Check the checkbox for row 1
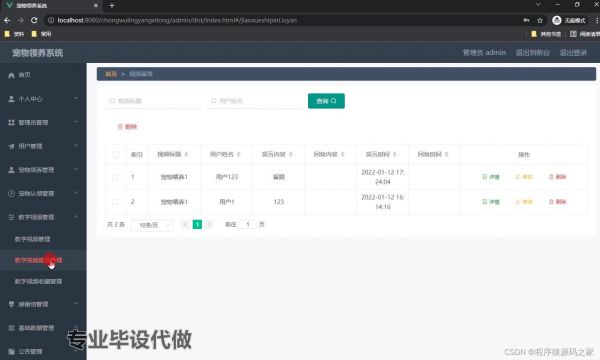 pyautogui.click(x=115, y=177)
